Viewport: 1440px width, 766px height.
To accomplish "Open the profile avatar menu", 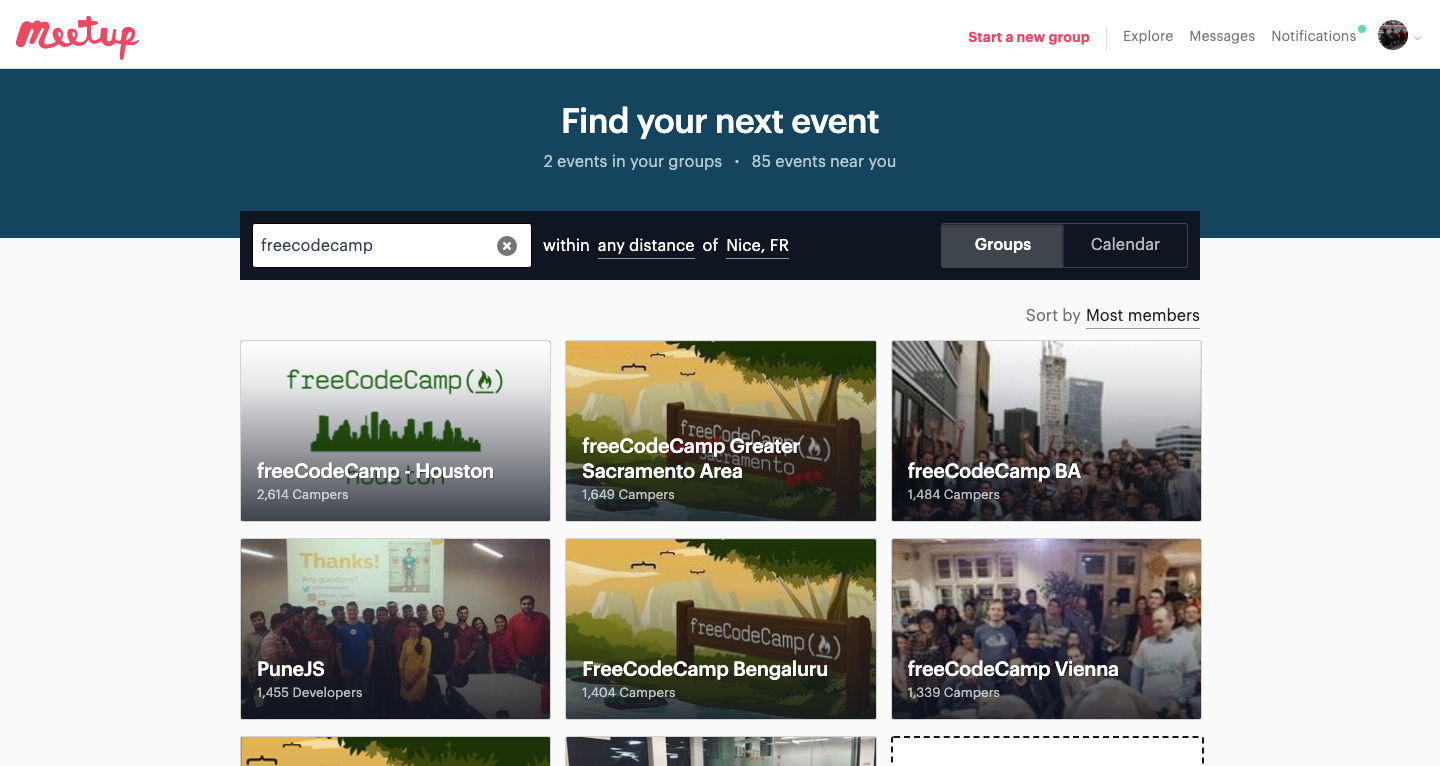I will coord(1393,36).
